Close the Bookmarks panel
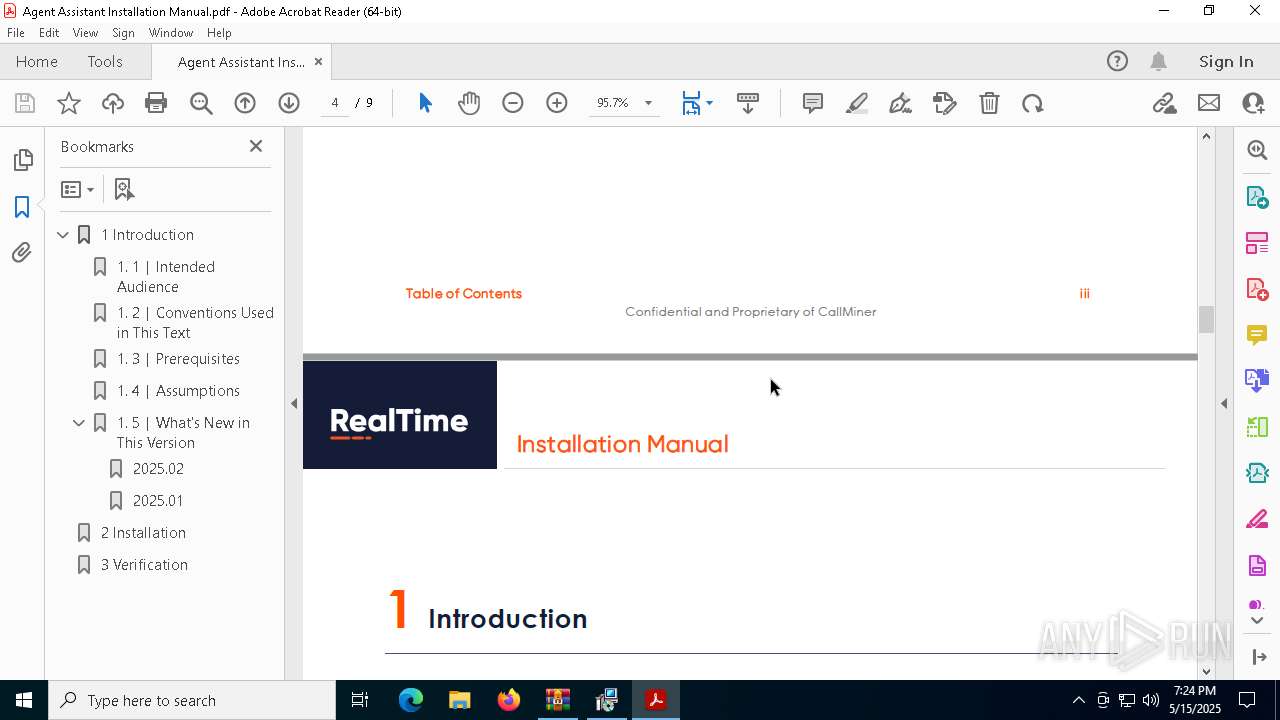1280x720 pixels. click(x=256, y=146)
